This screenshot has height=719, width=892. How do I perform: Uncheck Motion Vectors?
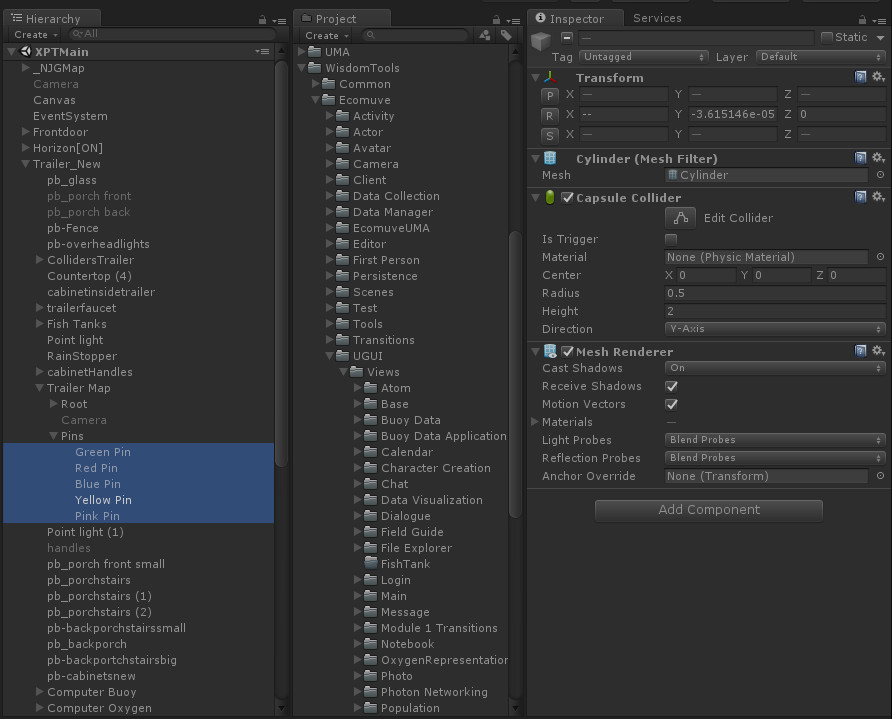(671, 404)
